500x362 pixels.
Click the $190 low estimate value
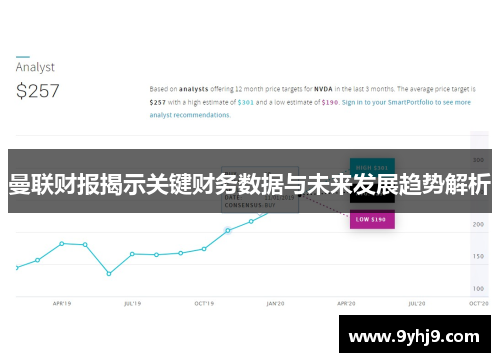(330, 102)
